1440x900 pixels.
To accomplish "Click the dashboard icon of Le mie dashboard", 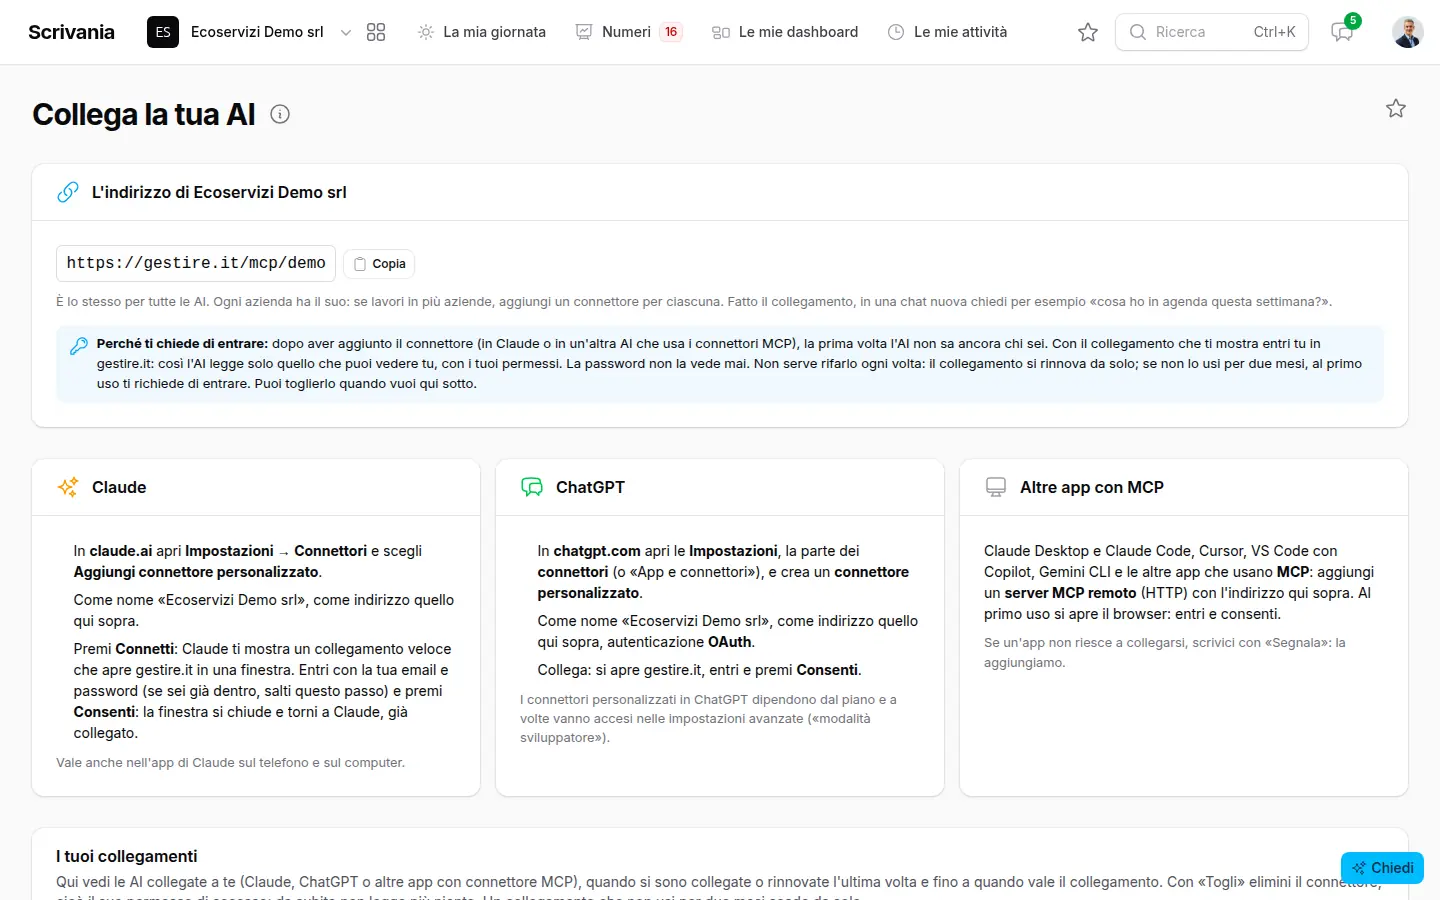I will [721, 32].
